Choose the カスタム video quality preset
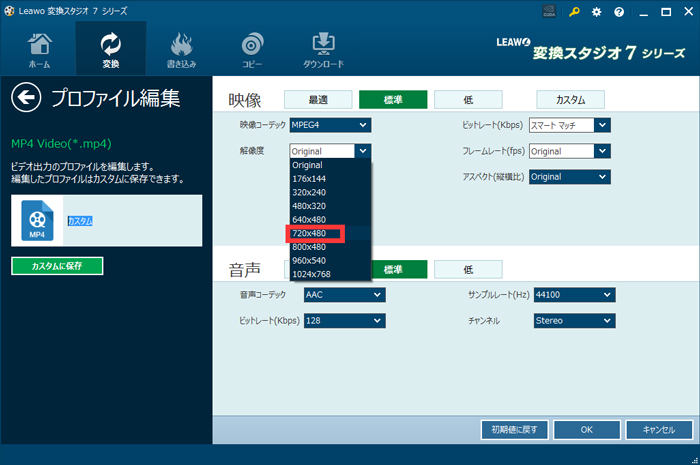 [573, 100]
